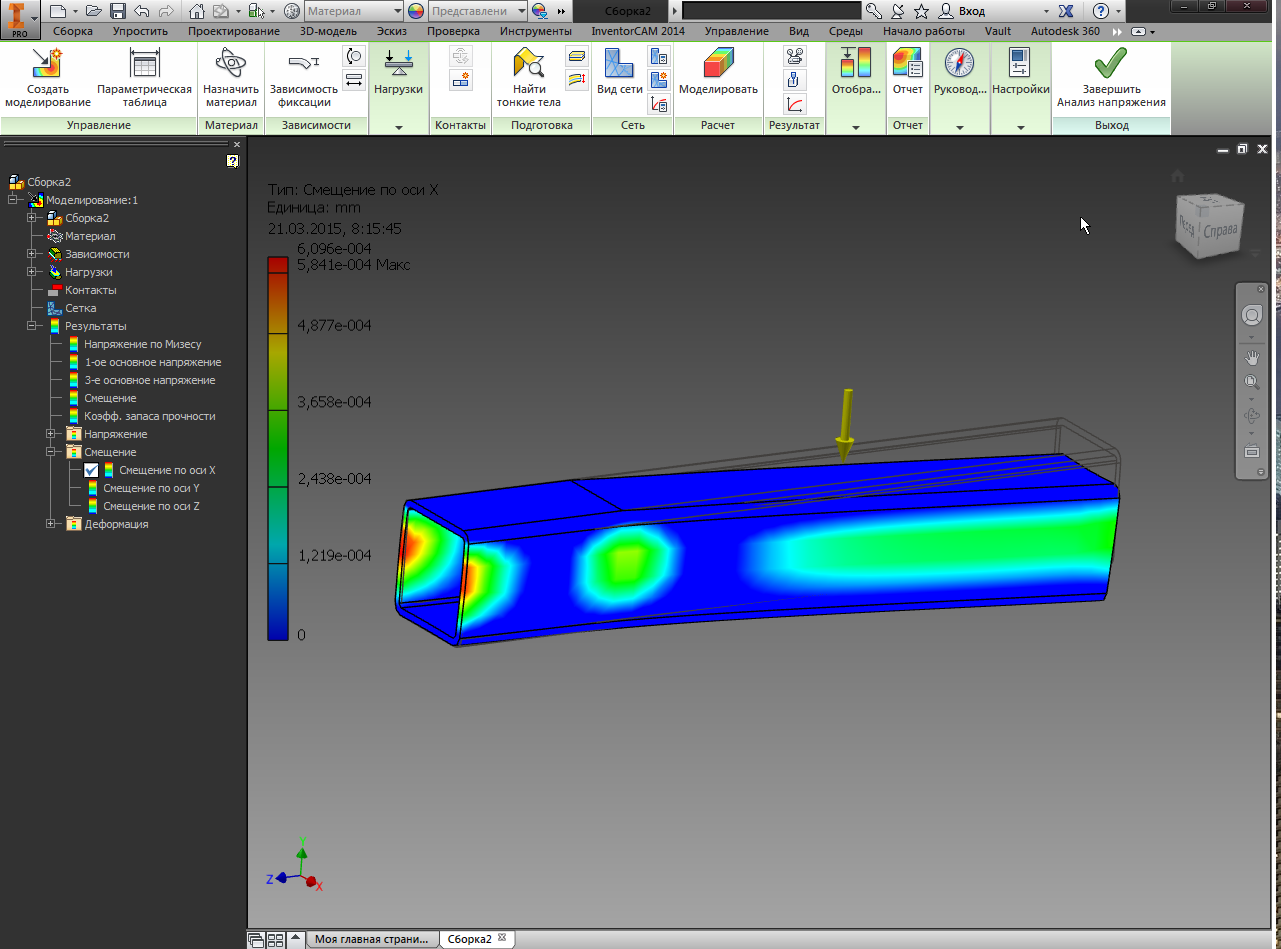Click the ViewCube home icon

click(1177, 176)
